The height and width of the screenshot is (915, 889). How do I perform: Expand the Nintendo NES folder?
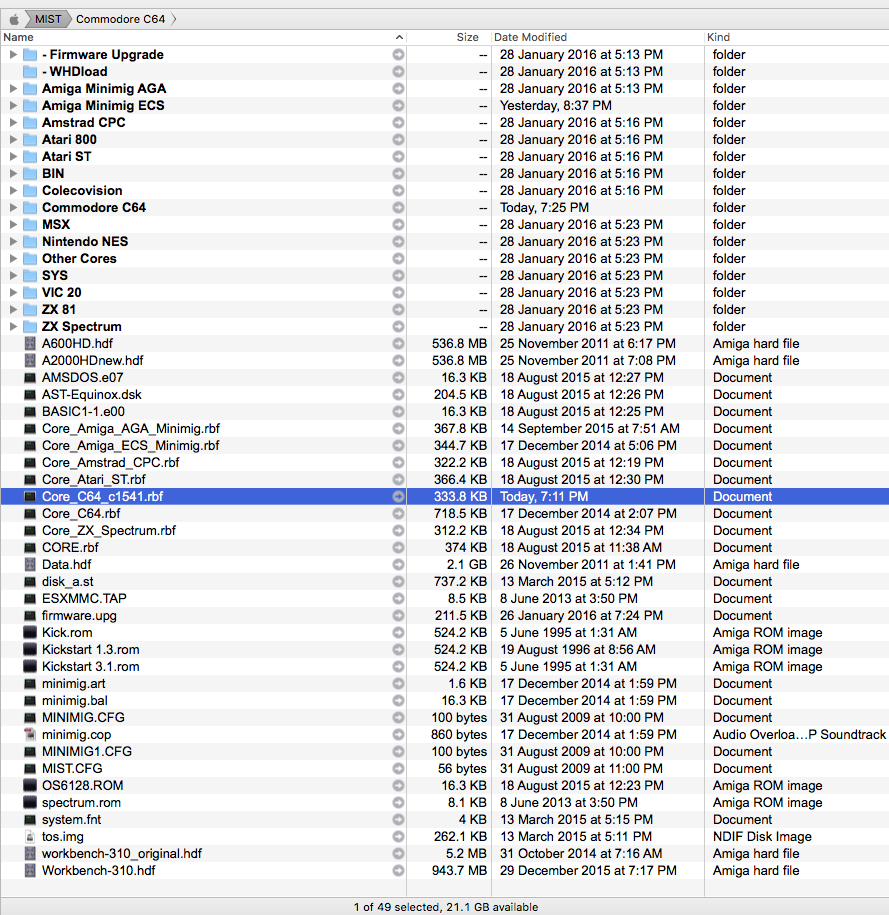13,242
